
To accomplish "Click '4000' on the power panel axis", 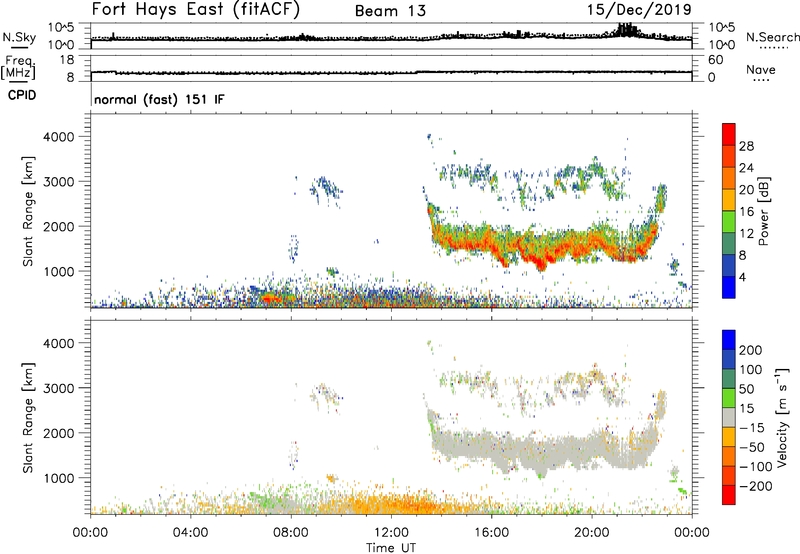I will 58,137.
